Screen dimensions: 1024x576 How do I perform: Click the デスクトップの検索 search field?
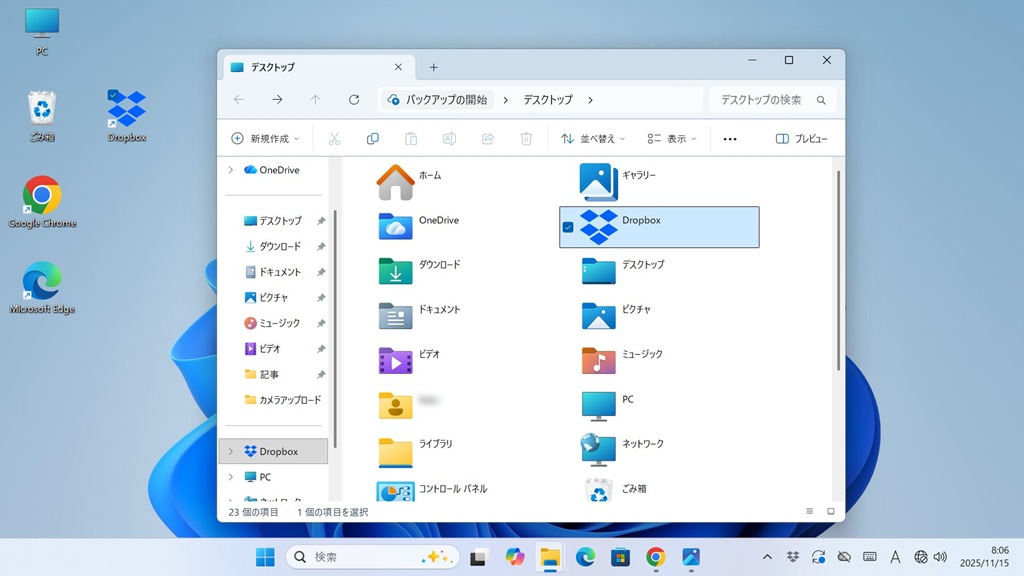click(771, 100)
